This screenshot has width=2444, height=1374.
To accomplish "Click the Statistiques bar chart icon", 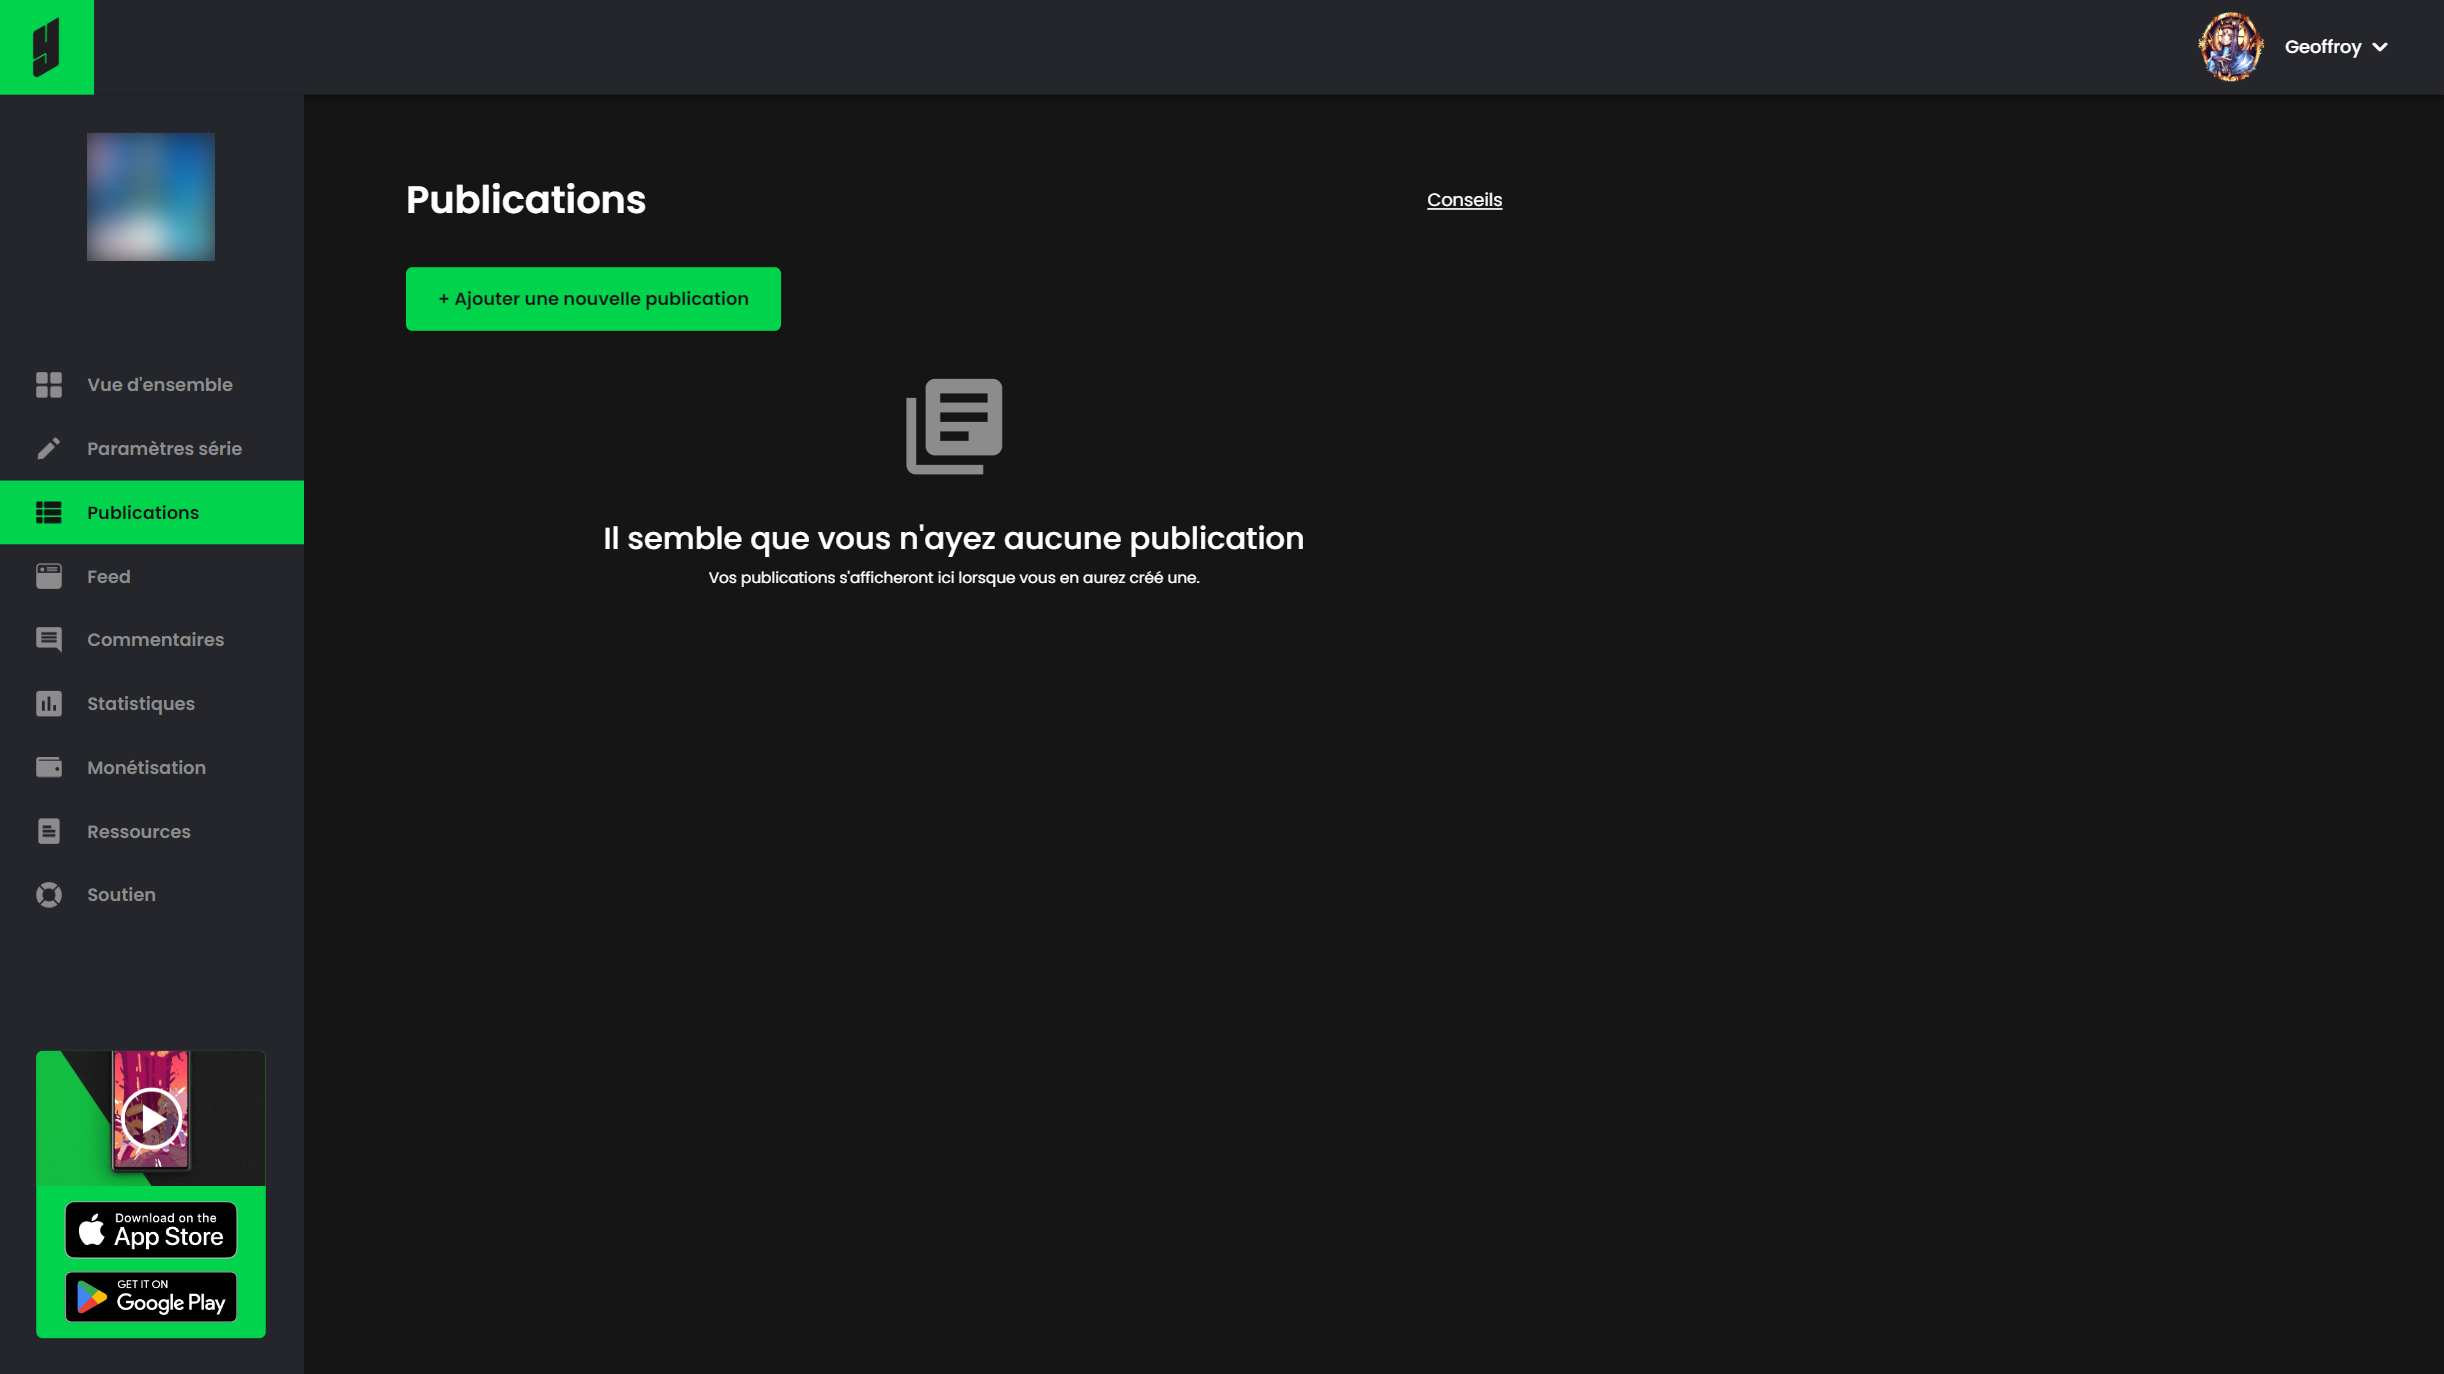I will [49, 704].
